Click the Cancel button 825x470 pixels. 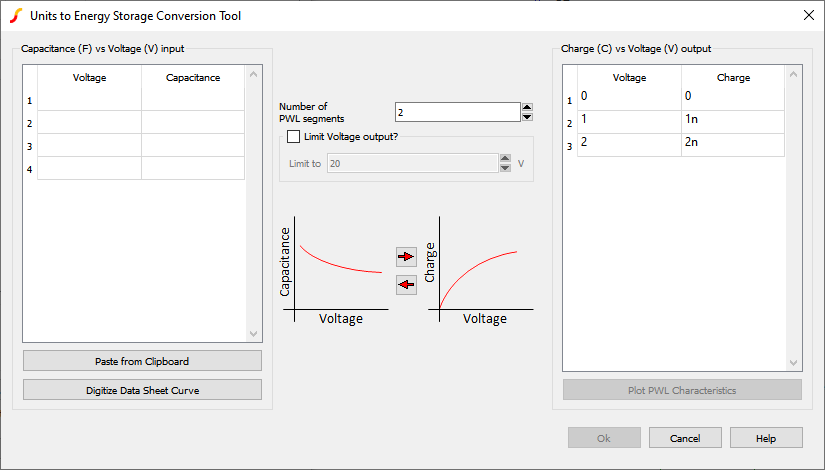coord(685,438)
